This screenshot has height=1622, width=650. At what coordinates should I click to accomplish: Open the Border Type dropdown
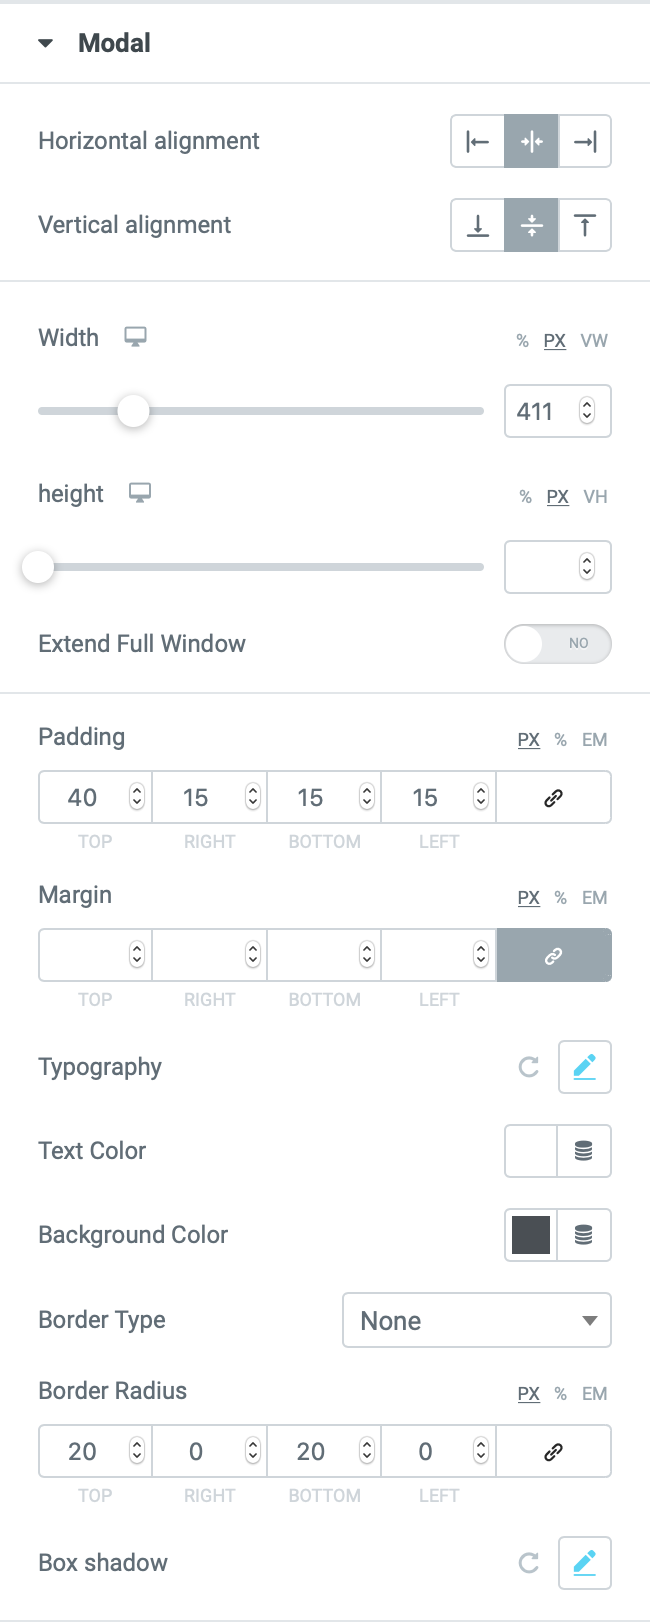pyautogui.click(x=477, y=1320)
